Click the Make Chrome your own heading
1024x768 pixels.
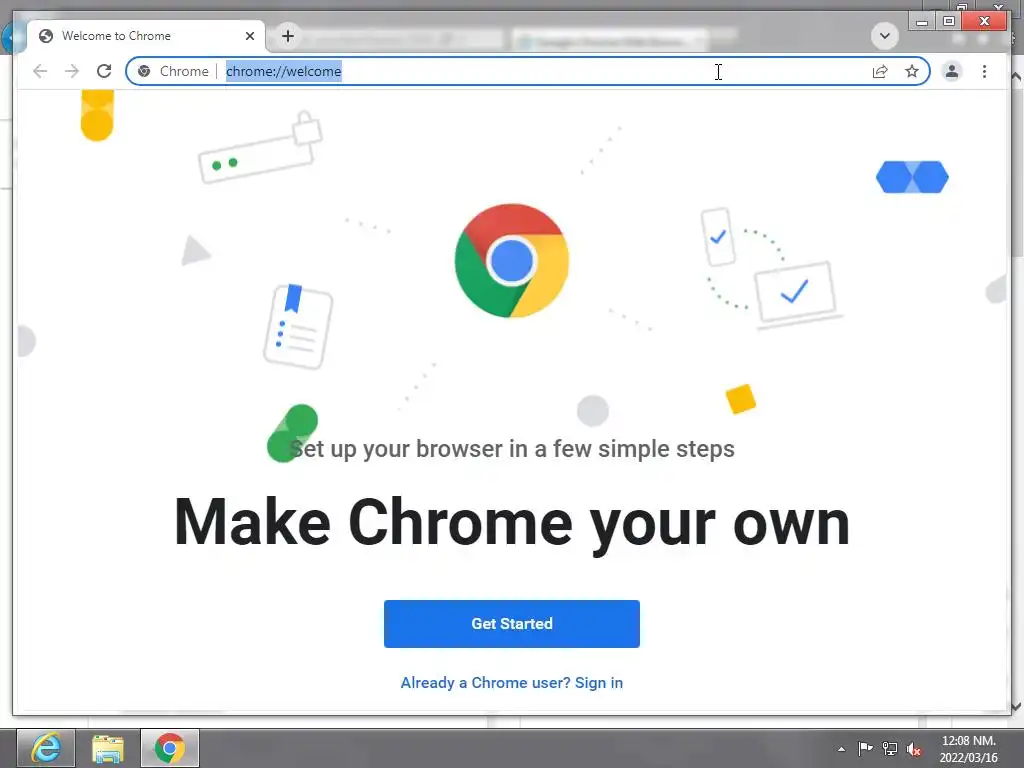point(512,523)
